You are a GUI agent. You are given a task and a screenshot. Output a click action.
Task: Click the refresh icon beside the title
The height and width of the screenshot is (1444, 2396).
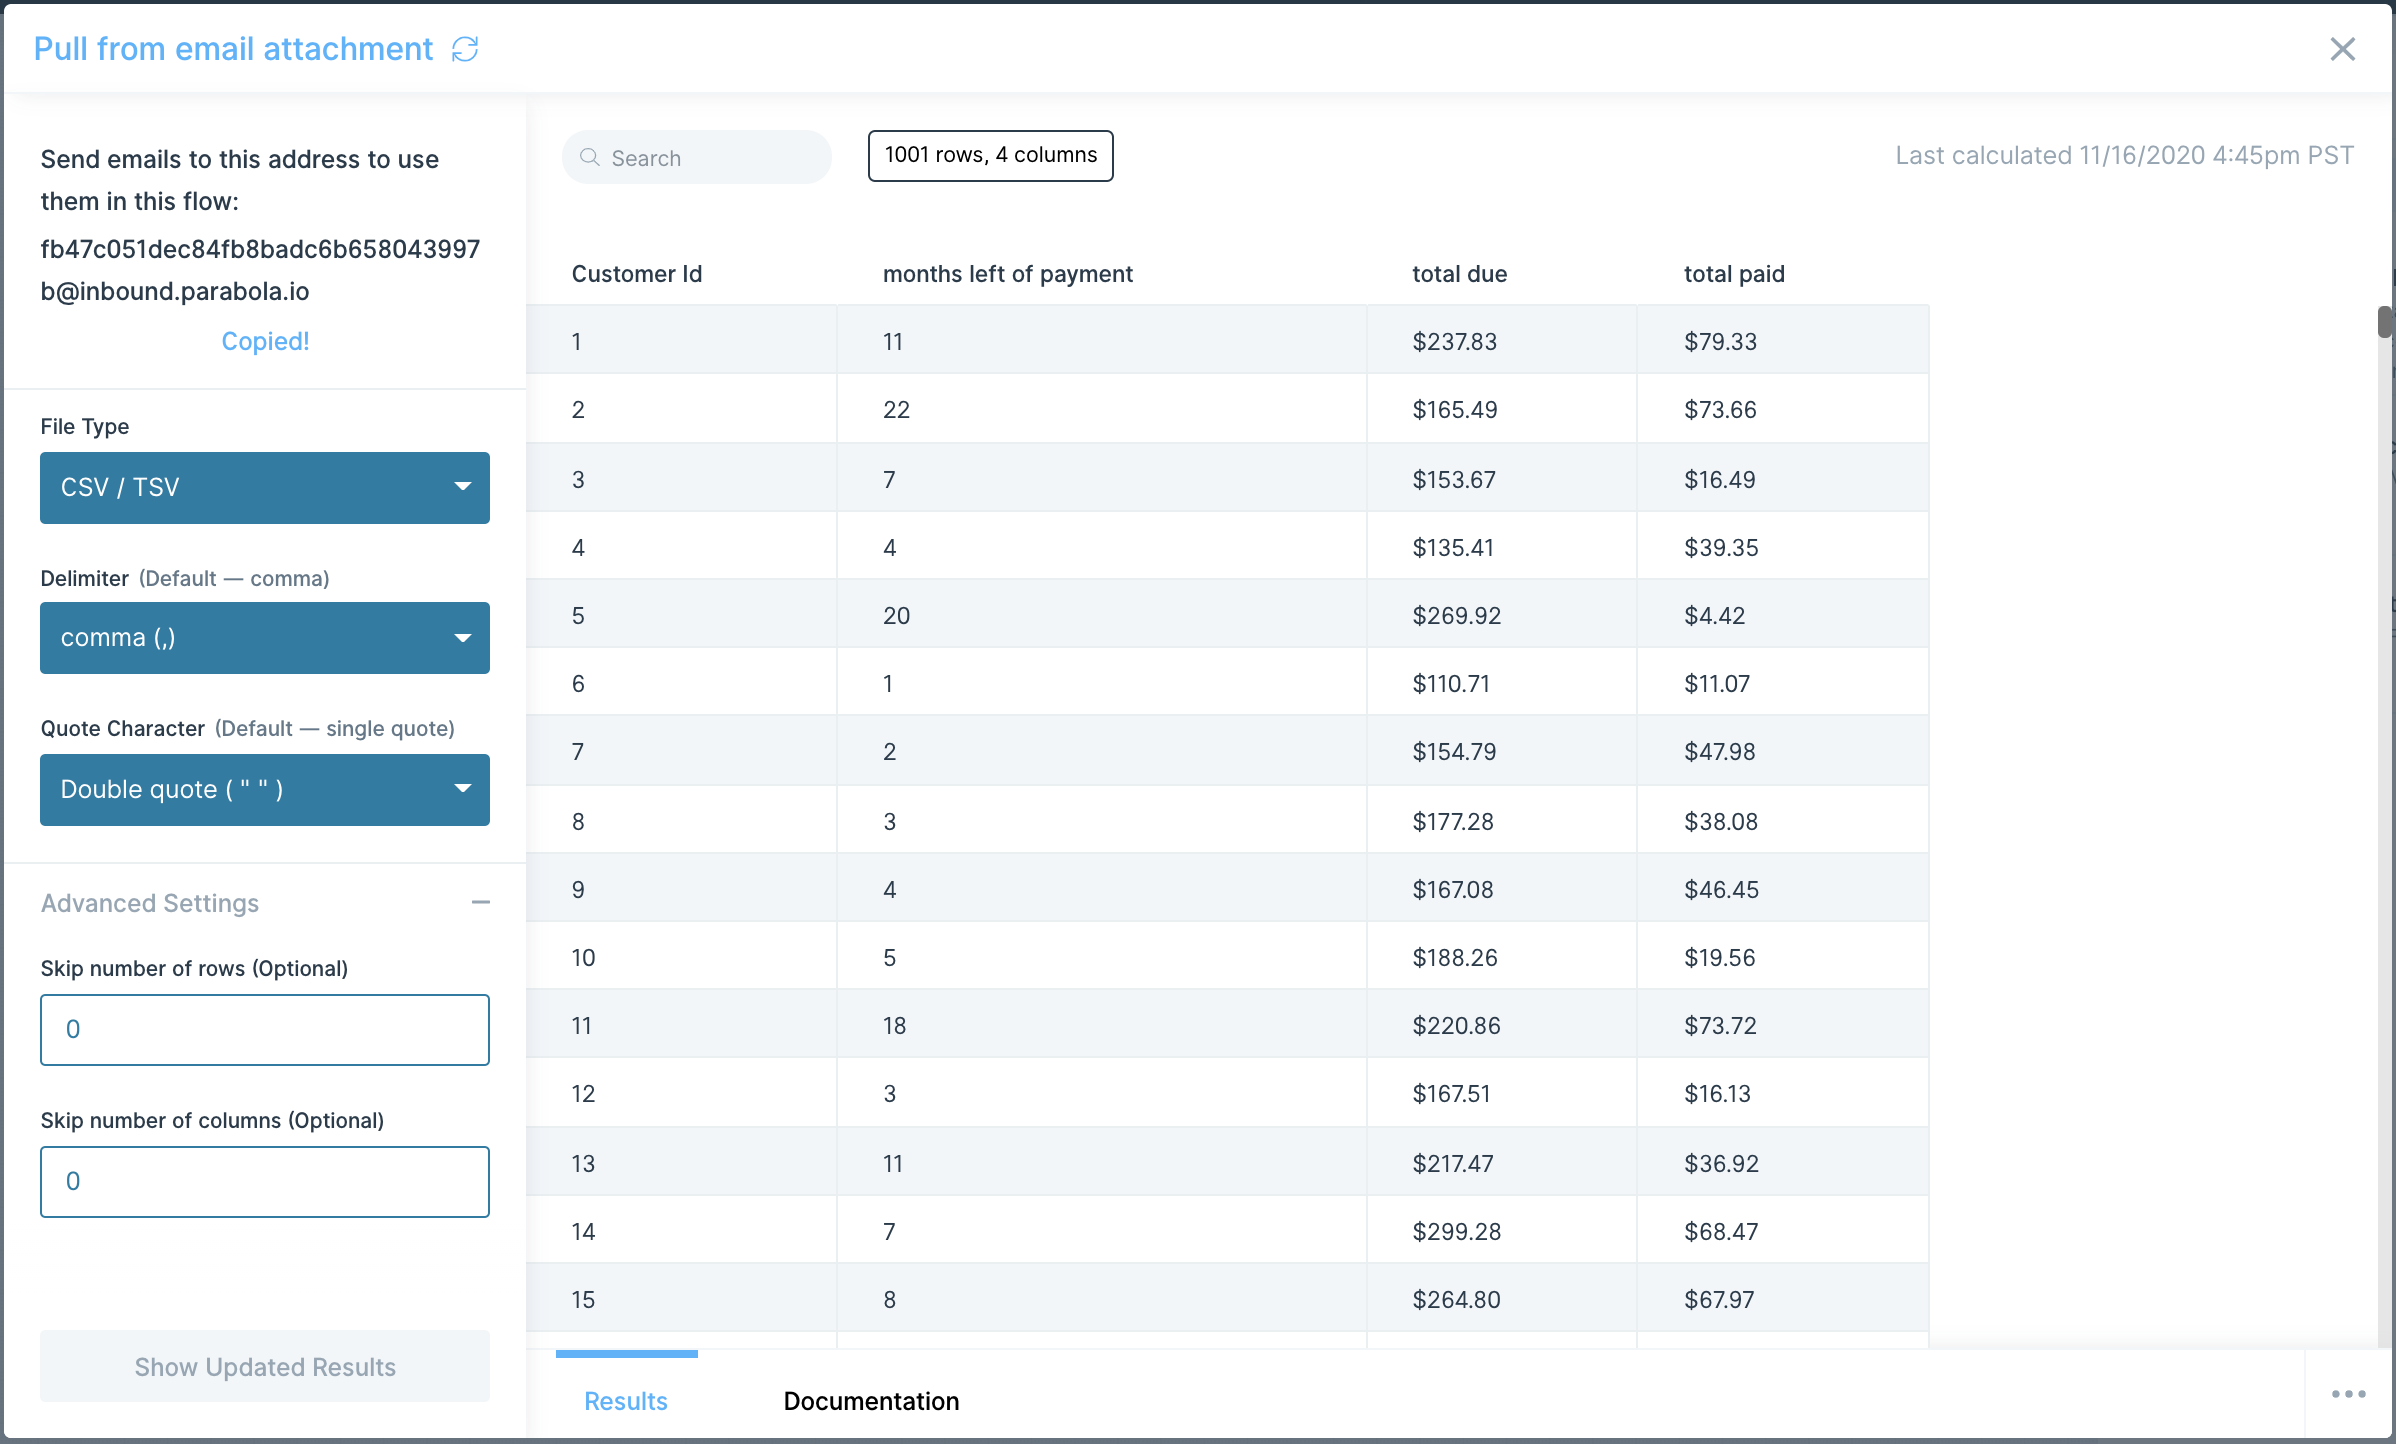pyautogui.click(x=465, y=49)
